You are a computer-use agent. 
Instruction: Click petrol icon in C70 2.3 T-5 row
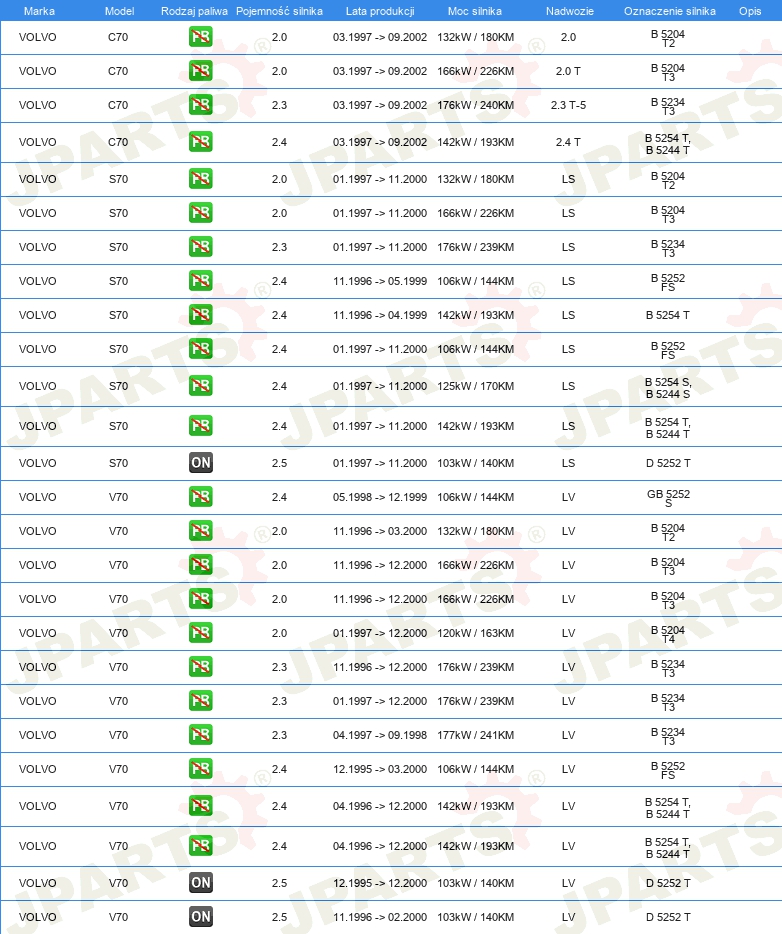(201, 105)
